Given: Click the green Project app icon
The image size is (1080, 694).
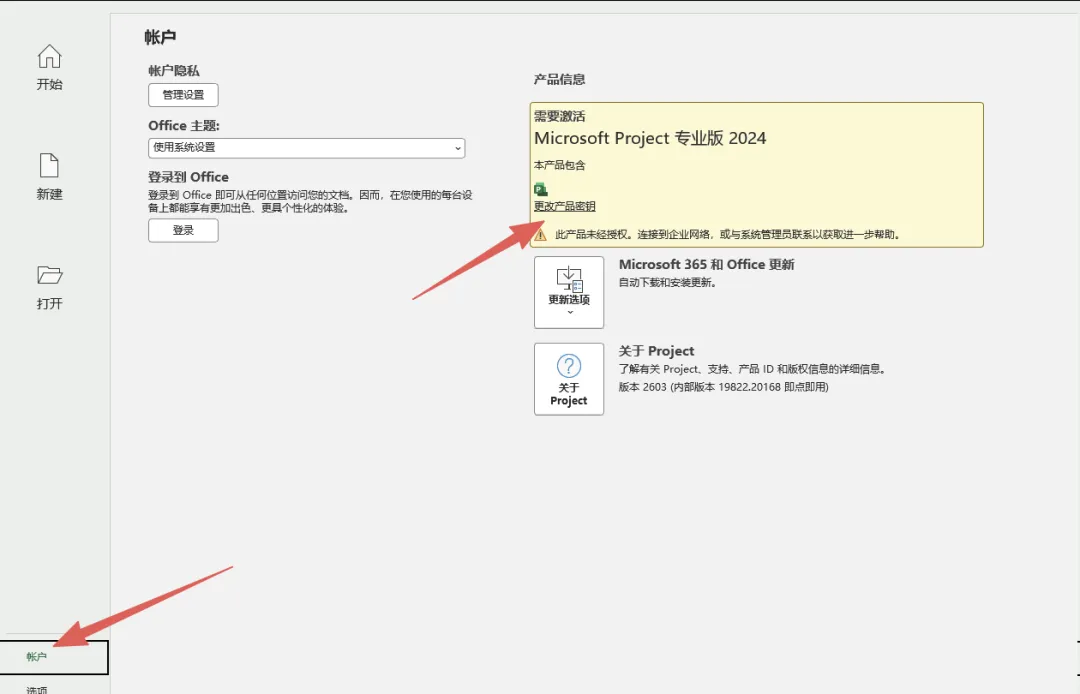Looking at the screenshot, I should (541, 189).
